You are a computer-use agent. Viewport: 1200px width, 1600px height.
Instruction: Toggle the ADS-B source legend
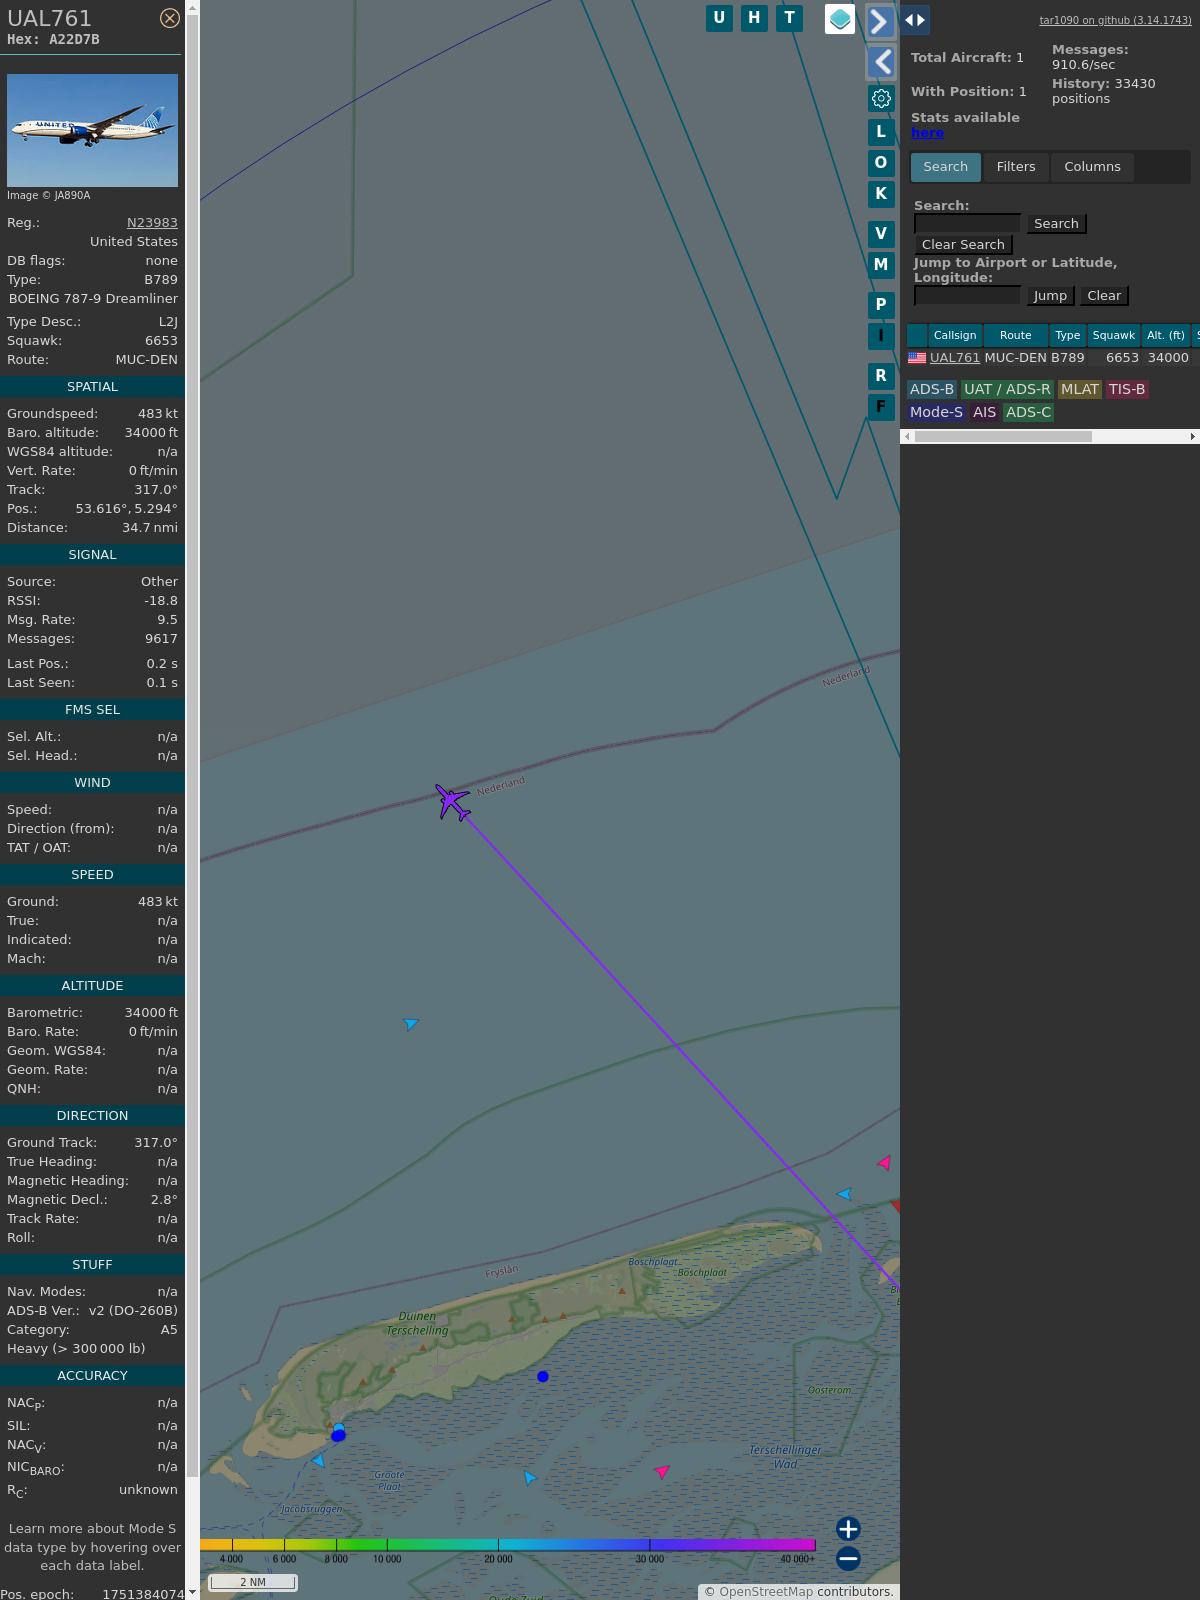coord(931,390)
